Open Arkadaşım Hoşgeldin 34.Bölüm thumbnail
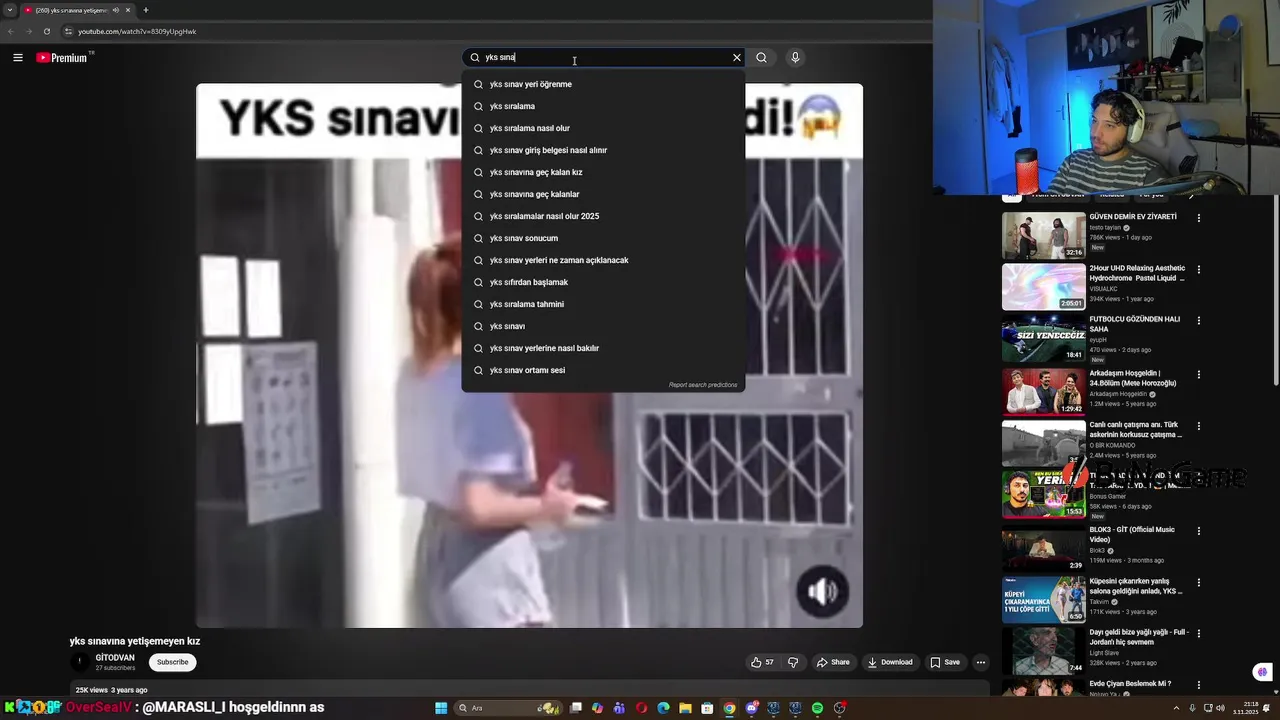The image size is (1280, 720). coord(1044,391)
